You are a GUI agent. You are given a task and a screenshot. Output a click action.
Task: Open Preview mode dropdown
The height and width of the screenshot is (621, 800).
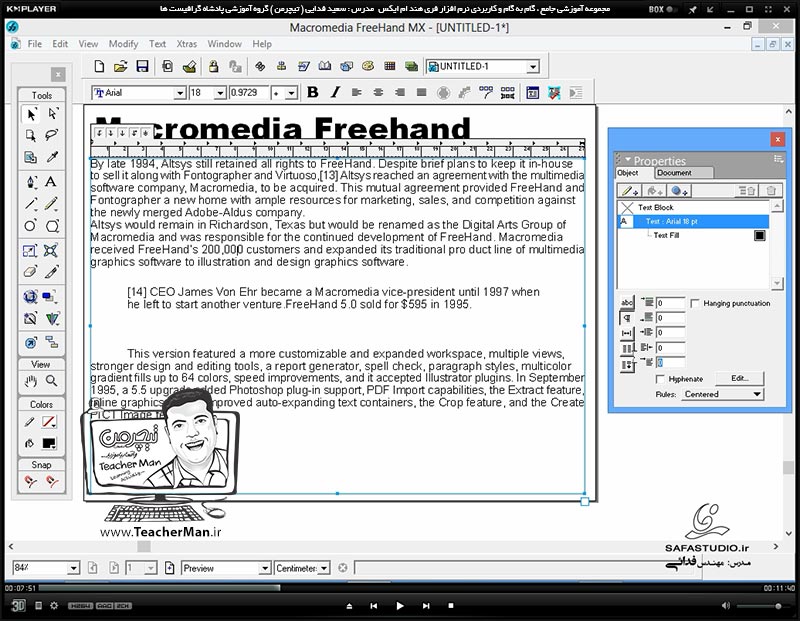264,568
